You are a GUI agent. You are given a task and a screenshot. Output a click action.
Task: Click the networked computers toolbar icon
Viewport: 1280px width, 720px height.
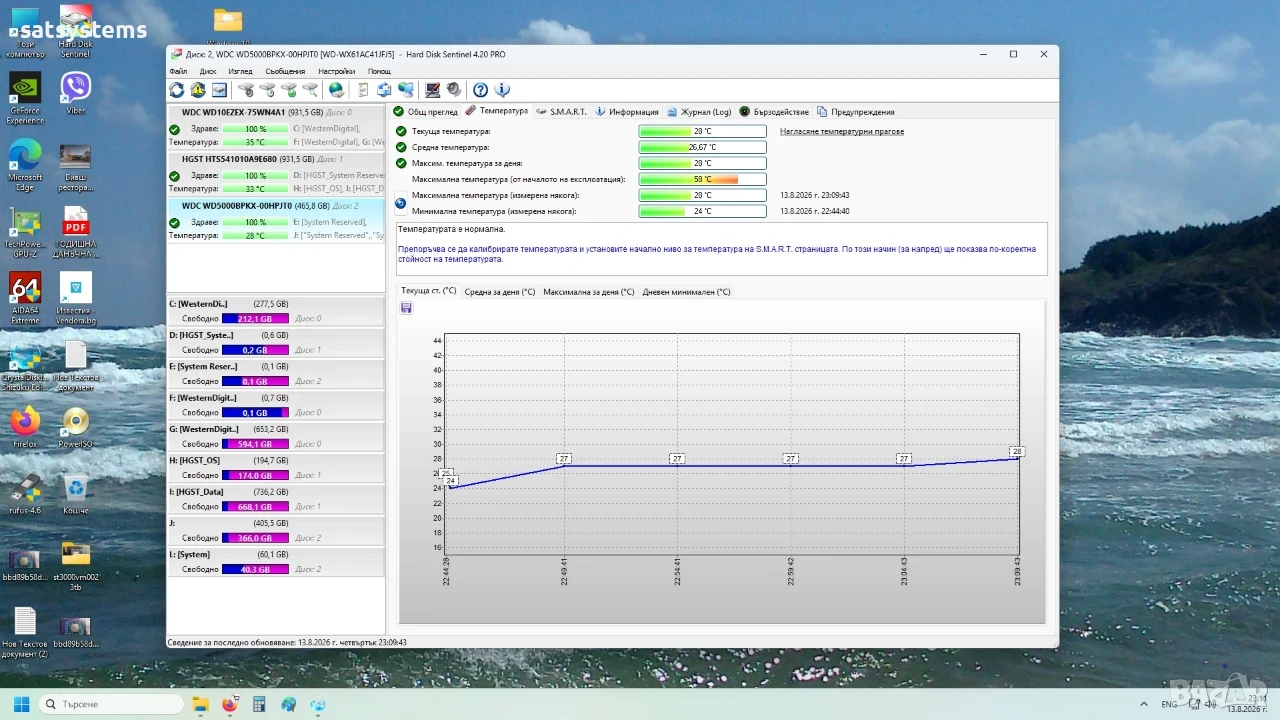point(405,90)
